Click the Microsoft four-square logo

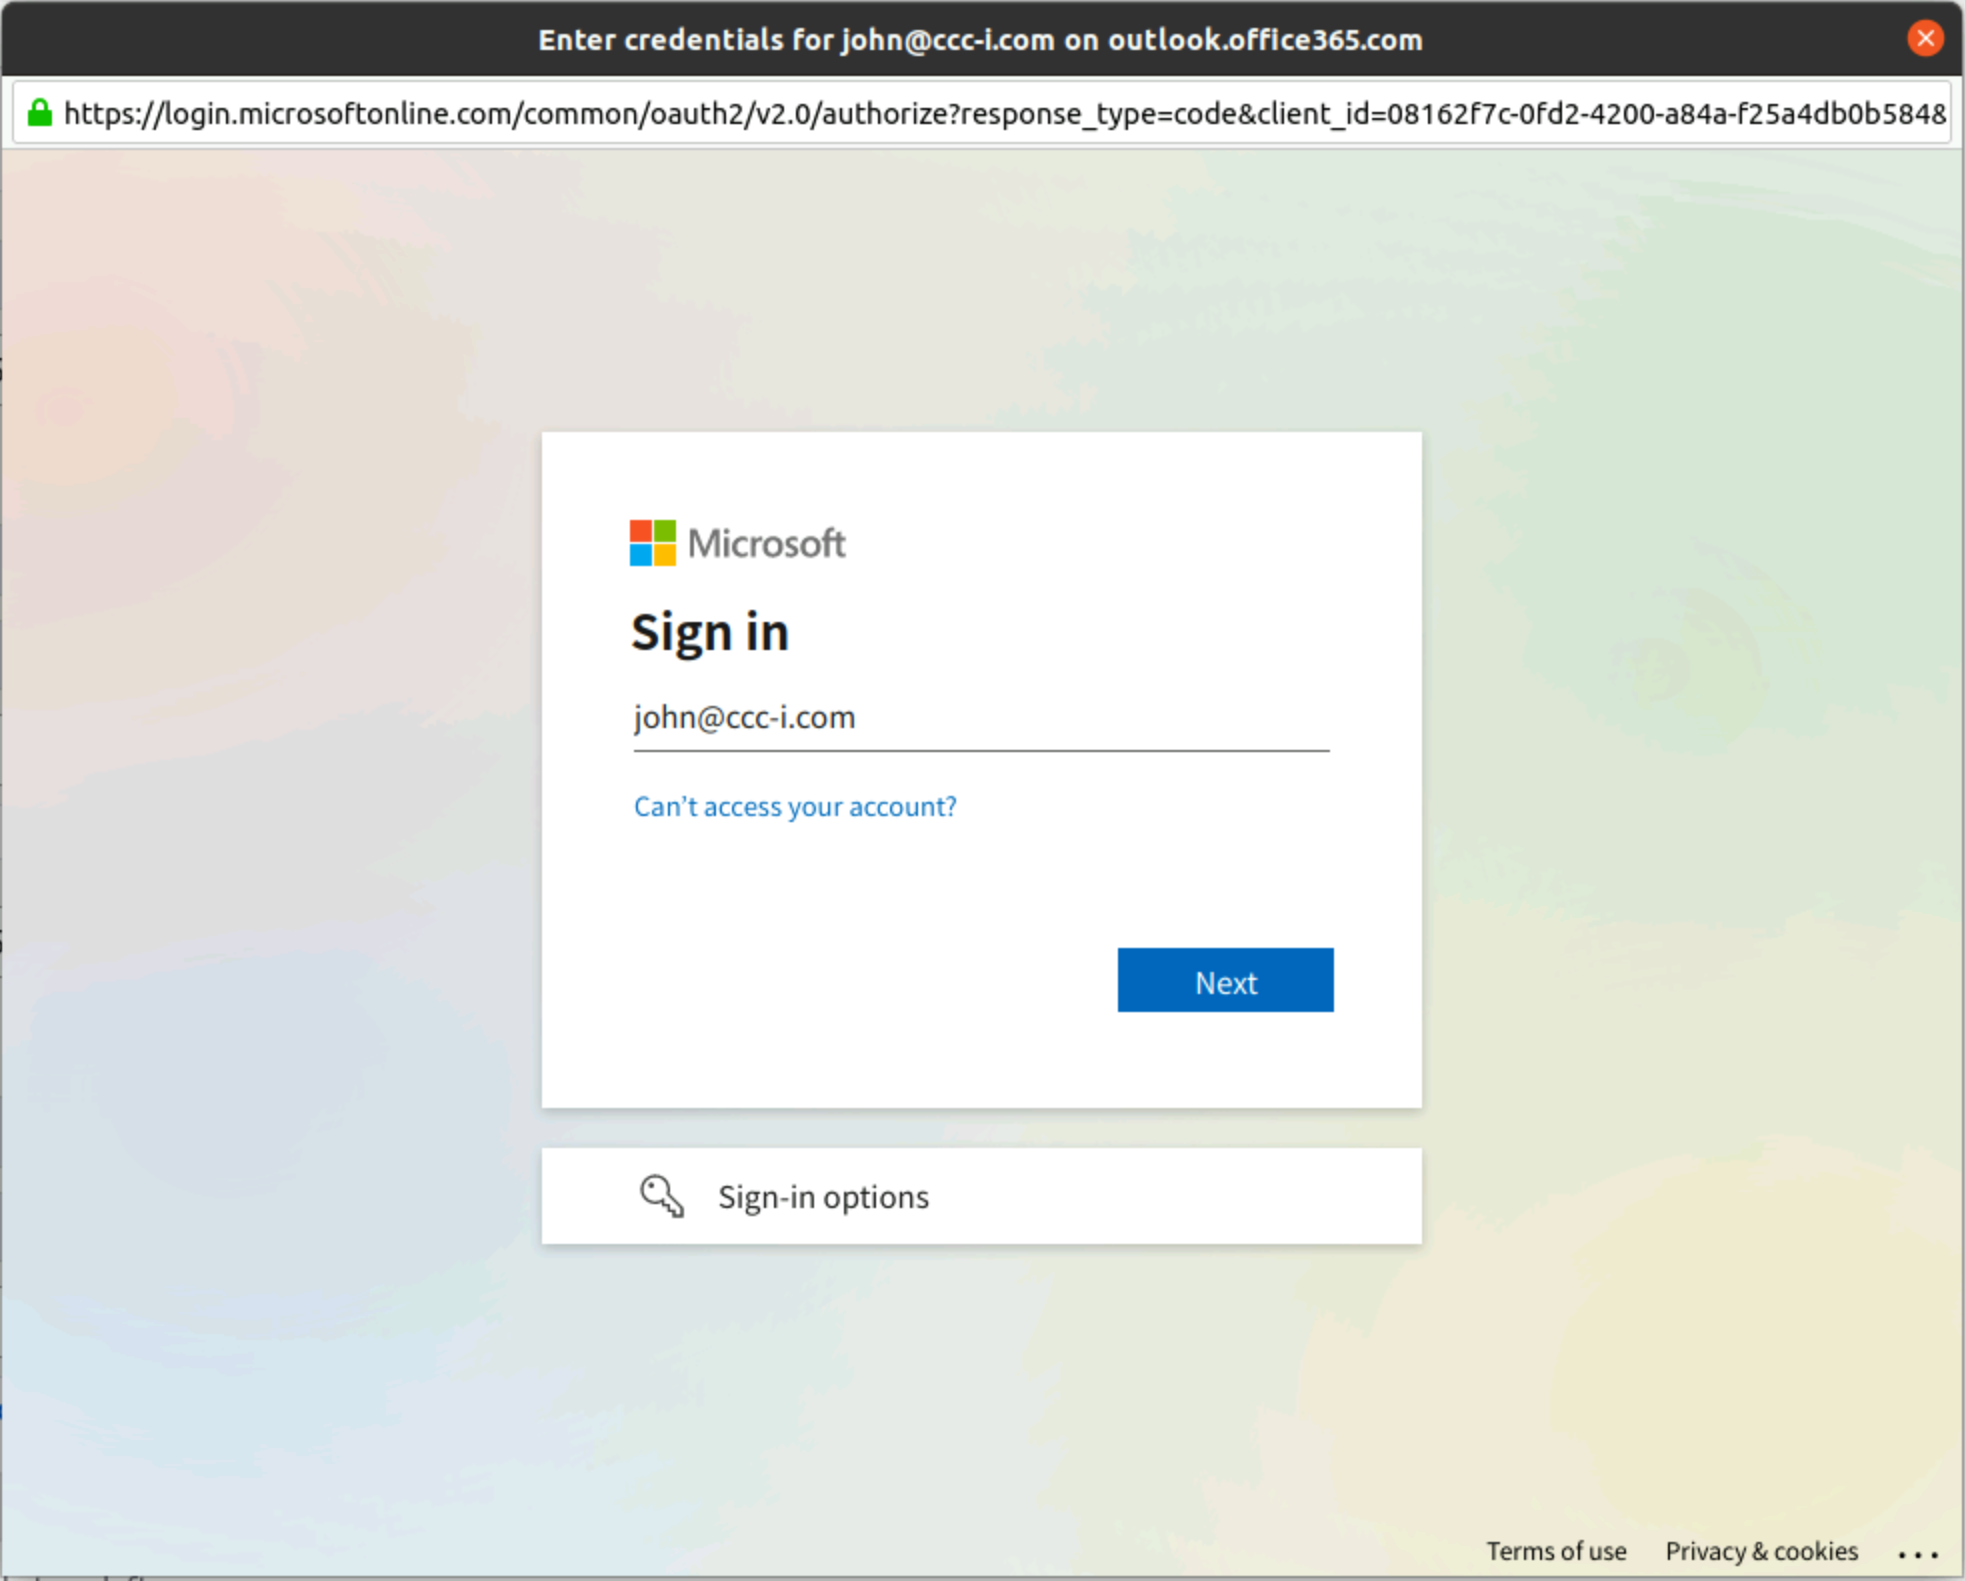click(x=652, y=543)
